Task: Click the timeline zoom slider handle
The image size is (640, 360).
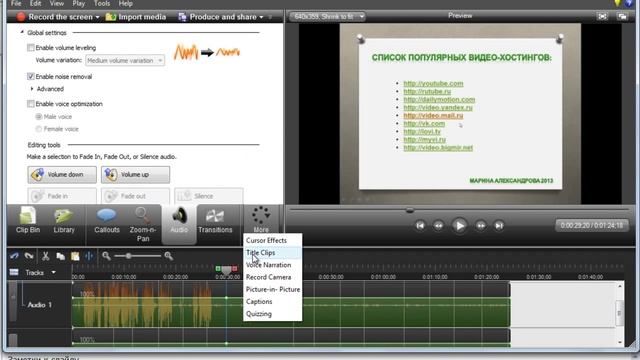Action: click(x=128, y=256)
